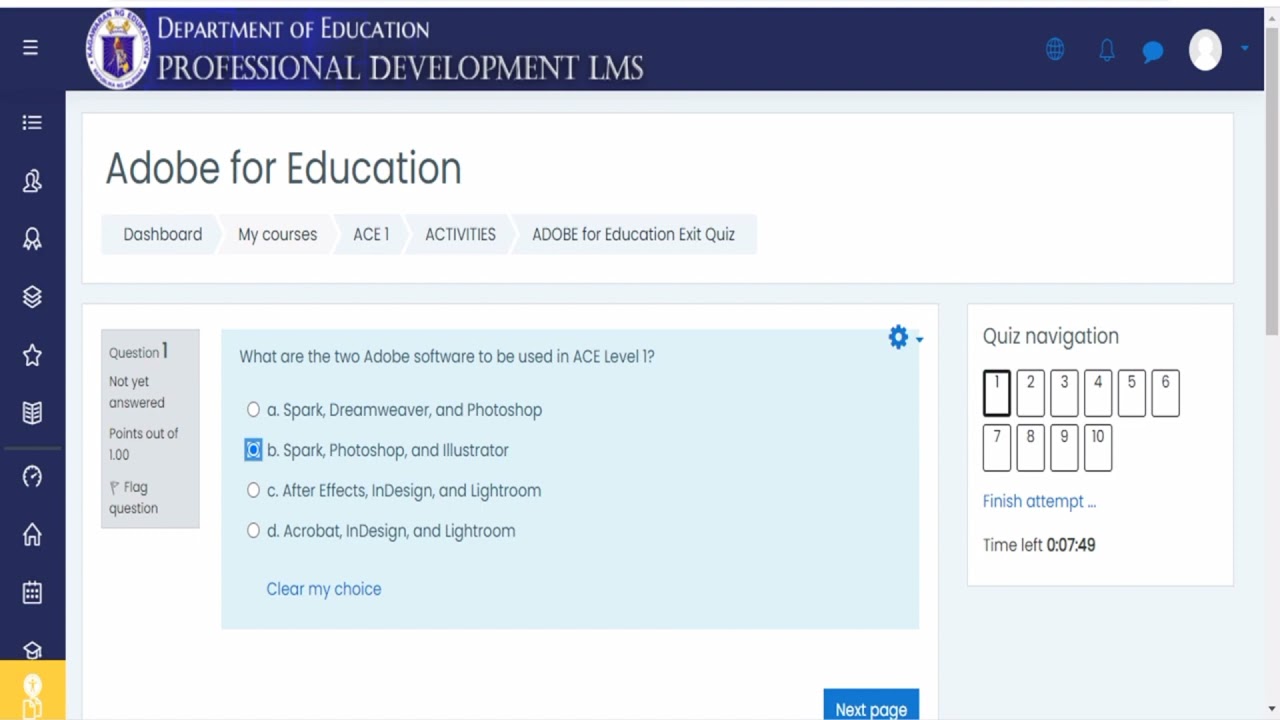Click the star icon in sidebar

pos(32,355)
